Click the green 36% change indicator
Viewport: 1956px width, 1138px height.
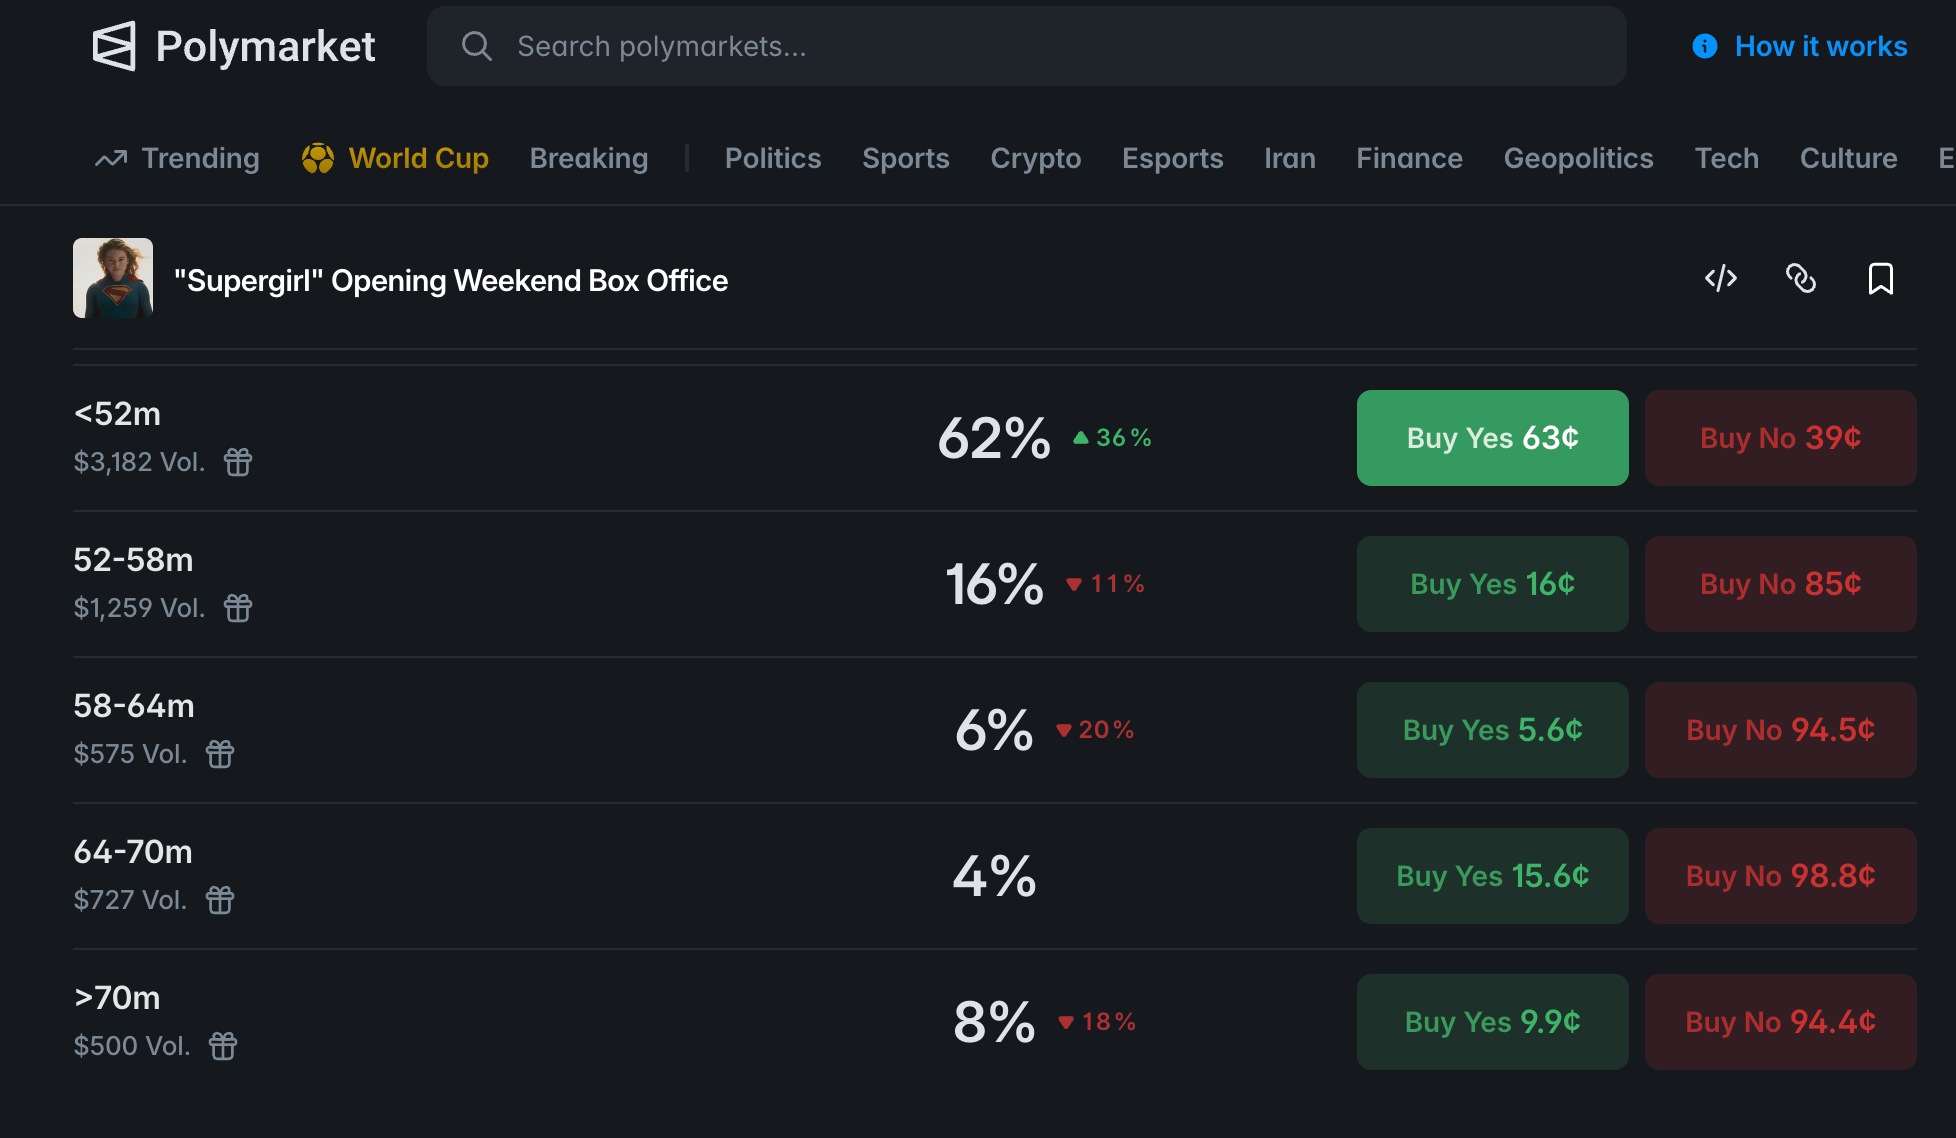(1112, 438)
